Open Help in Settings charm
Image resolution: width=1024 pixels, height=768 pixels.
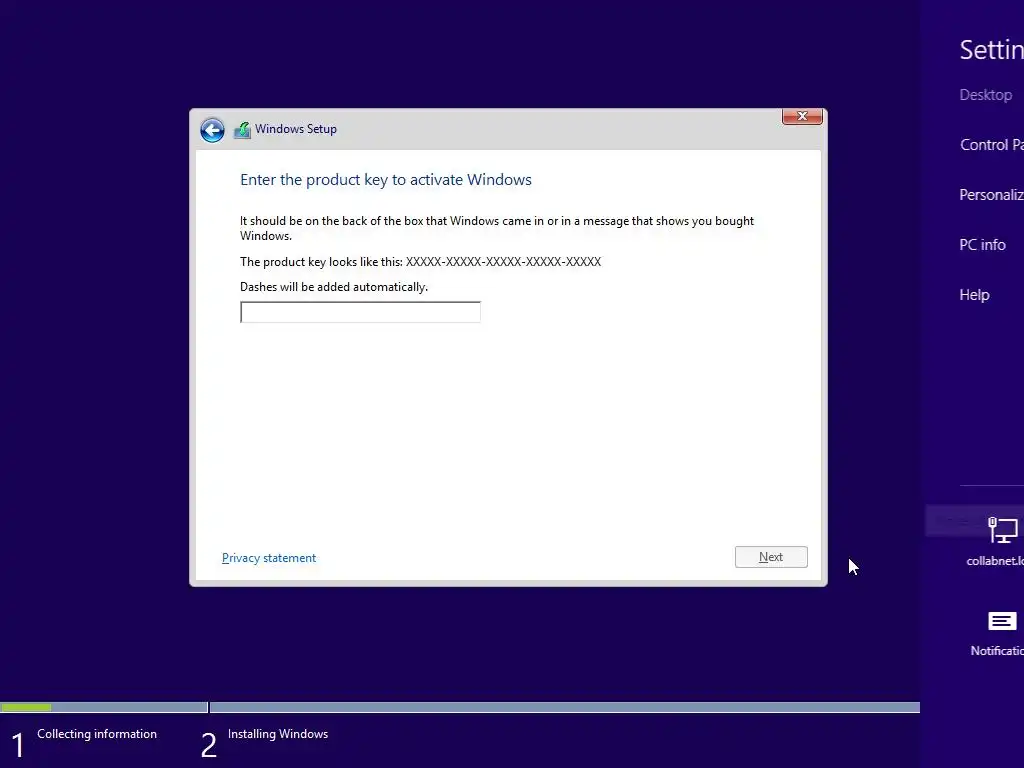pos(974,295)
